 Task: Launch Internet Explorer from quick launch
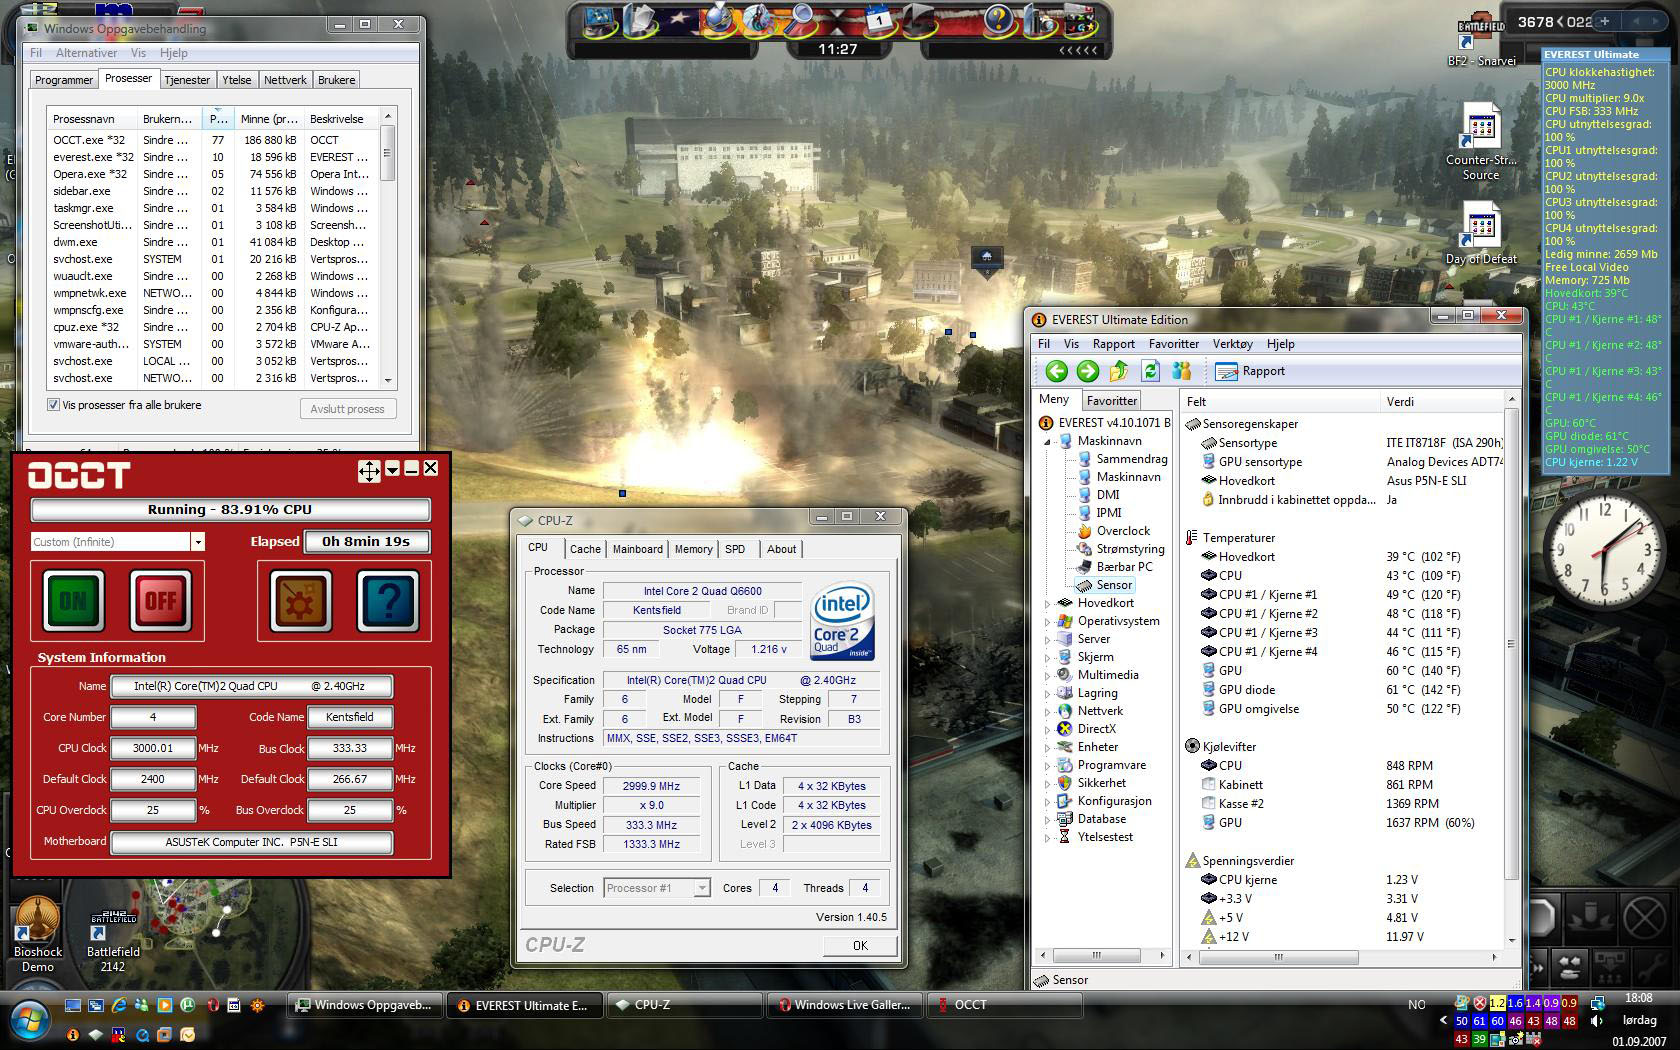(119, 1005)
